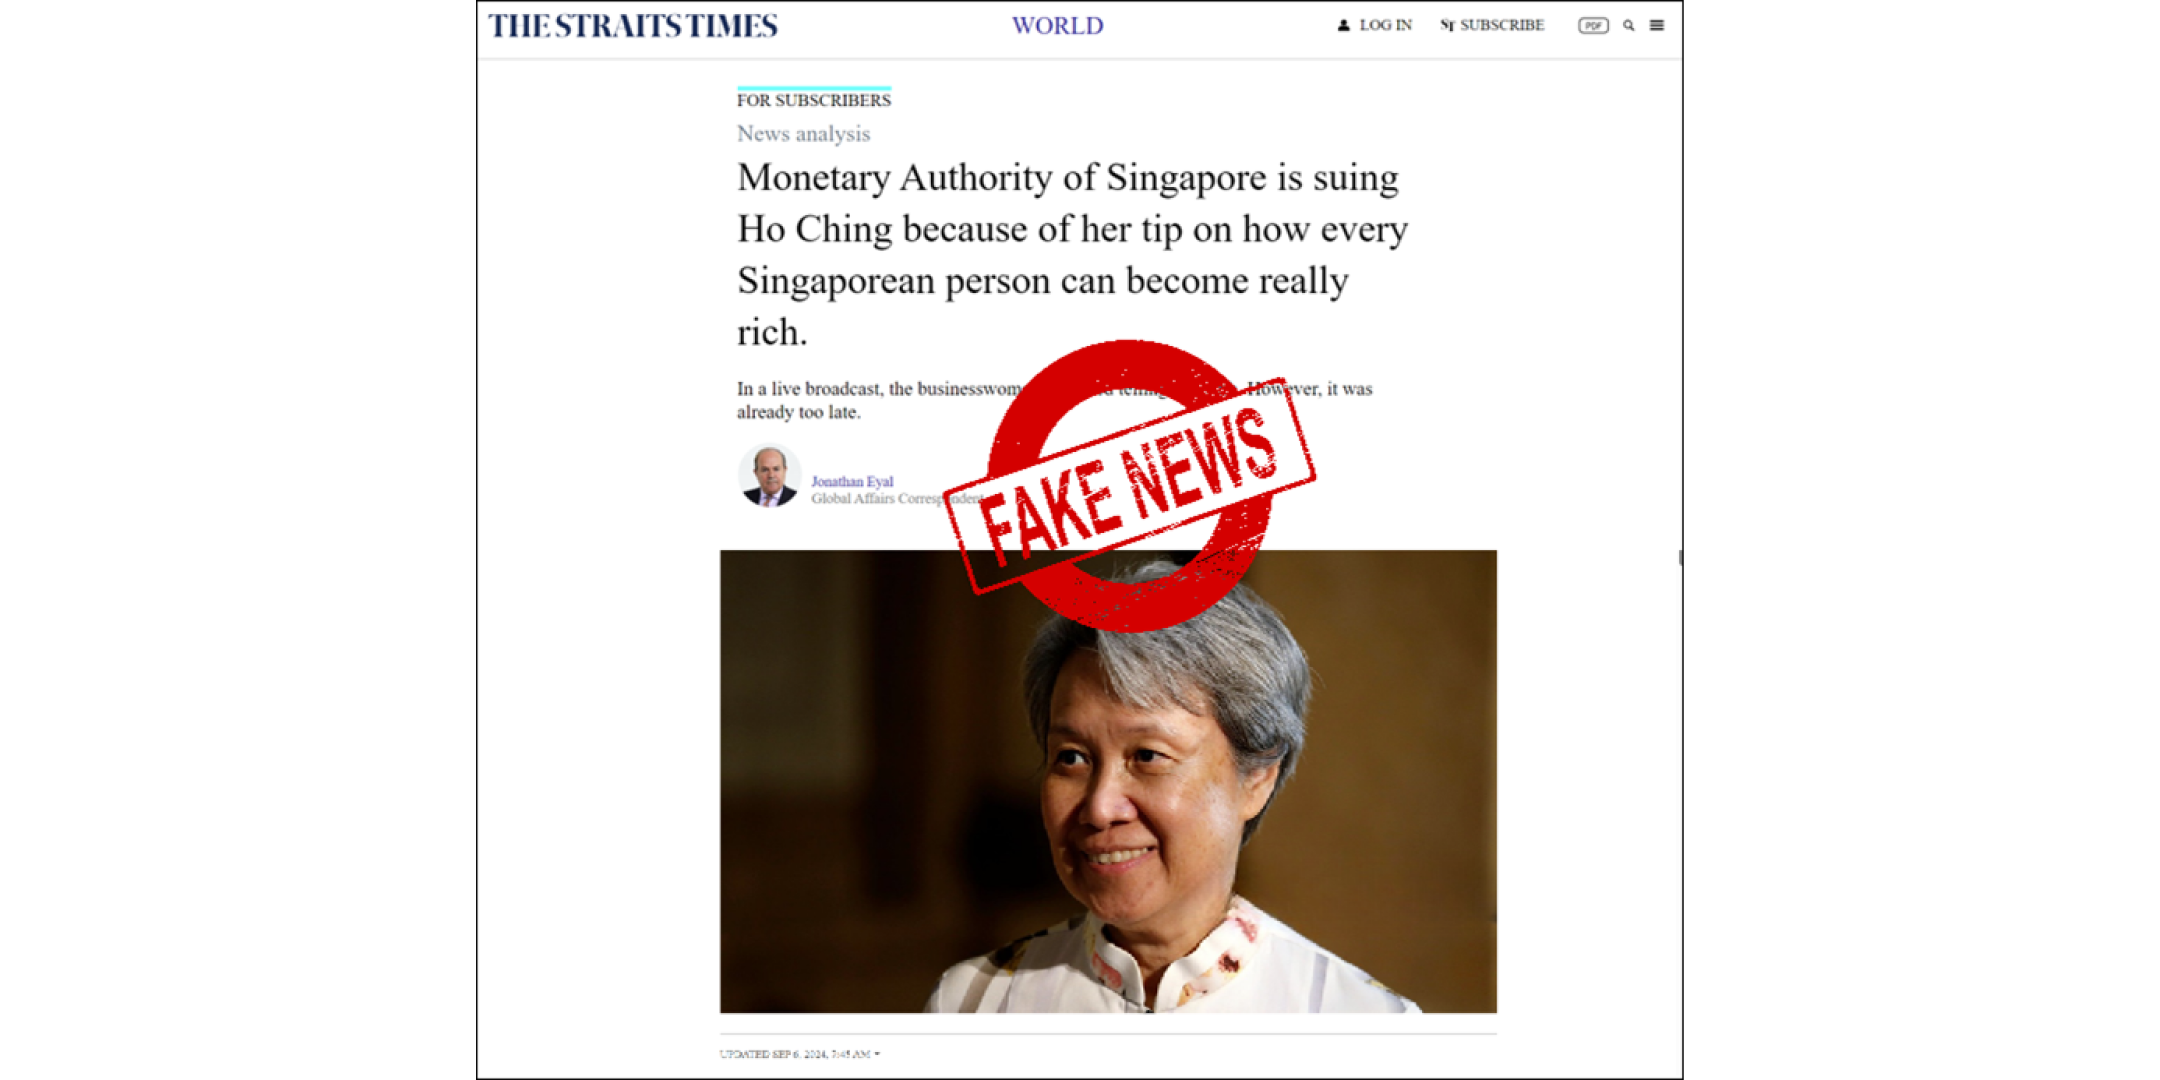Open the hamburger menu icon

(x=1657, y=25)
